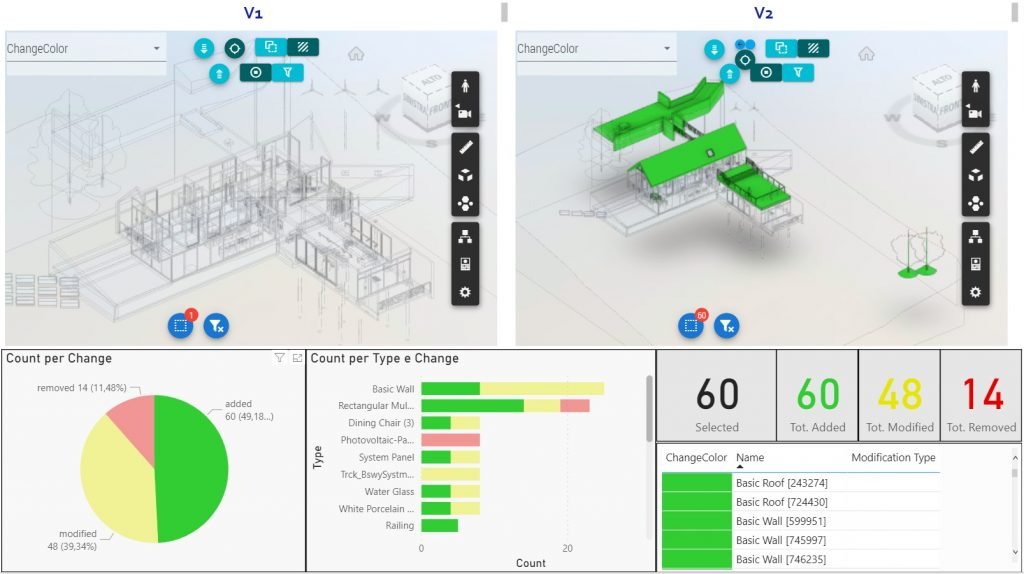Viewport: 1024px width, 574px height.
Task: Select the Section analysis box icon in V1
Action: point(465,175)
